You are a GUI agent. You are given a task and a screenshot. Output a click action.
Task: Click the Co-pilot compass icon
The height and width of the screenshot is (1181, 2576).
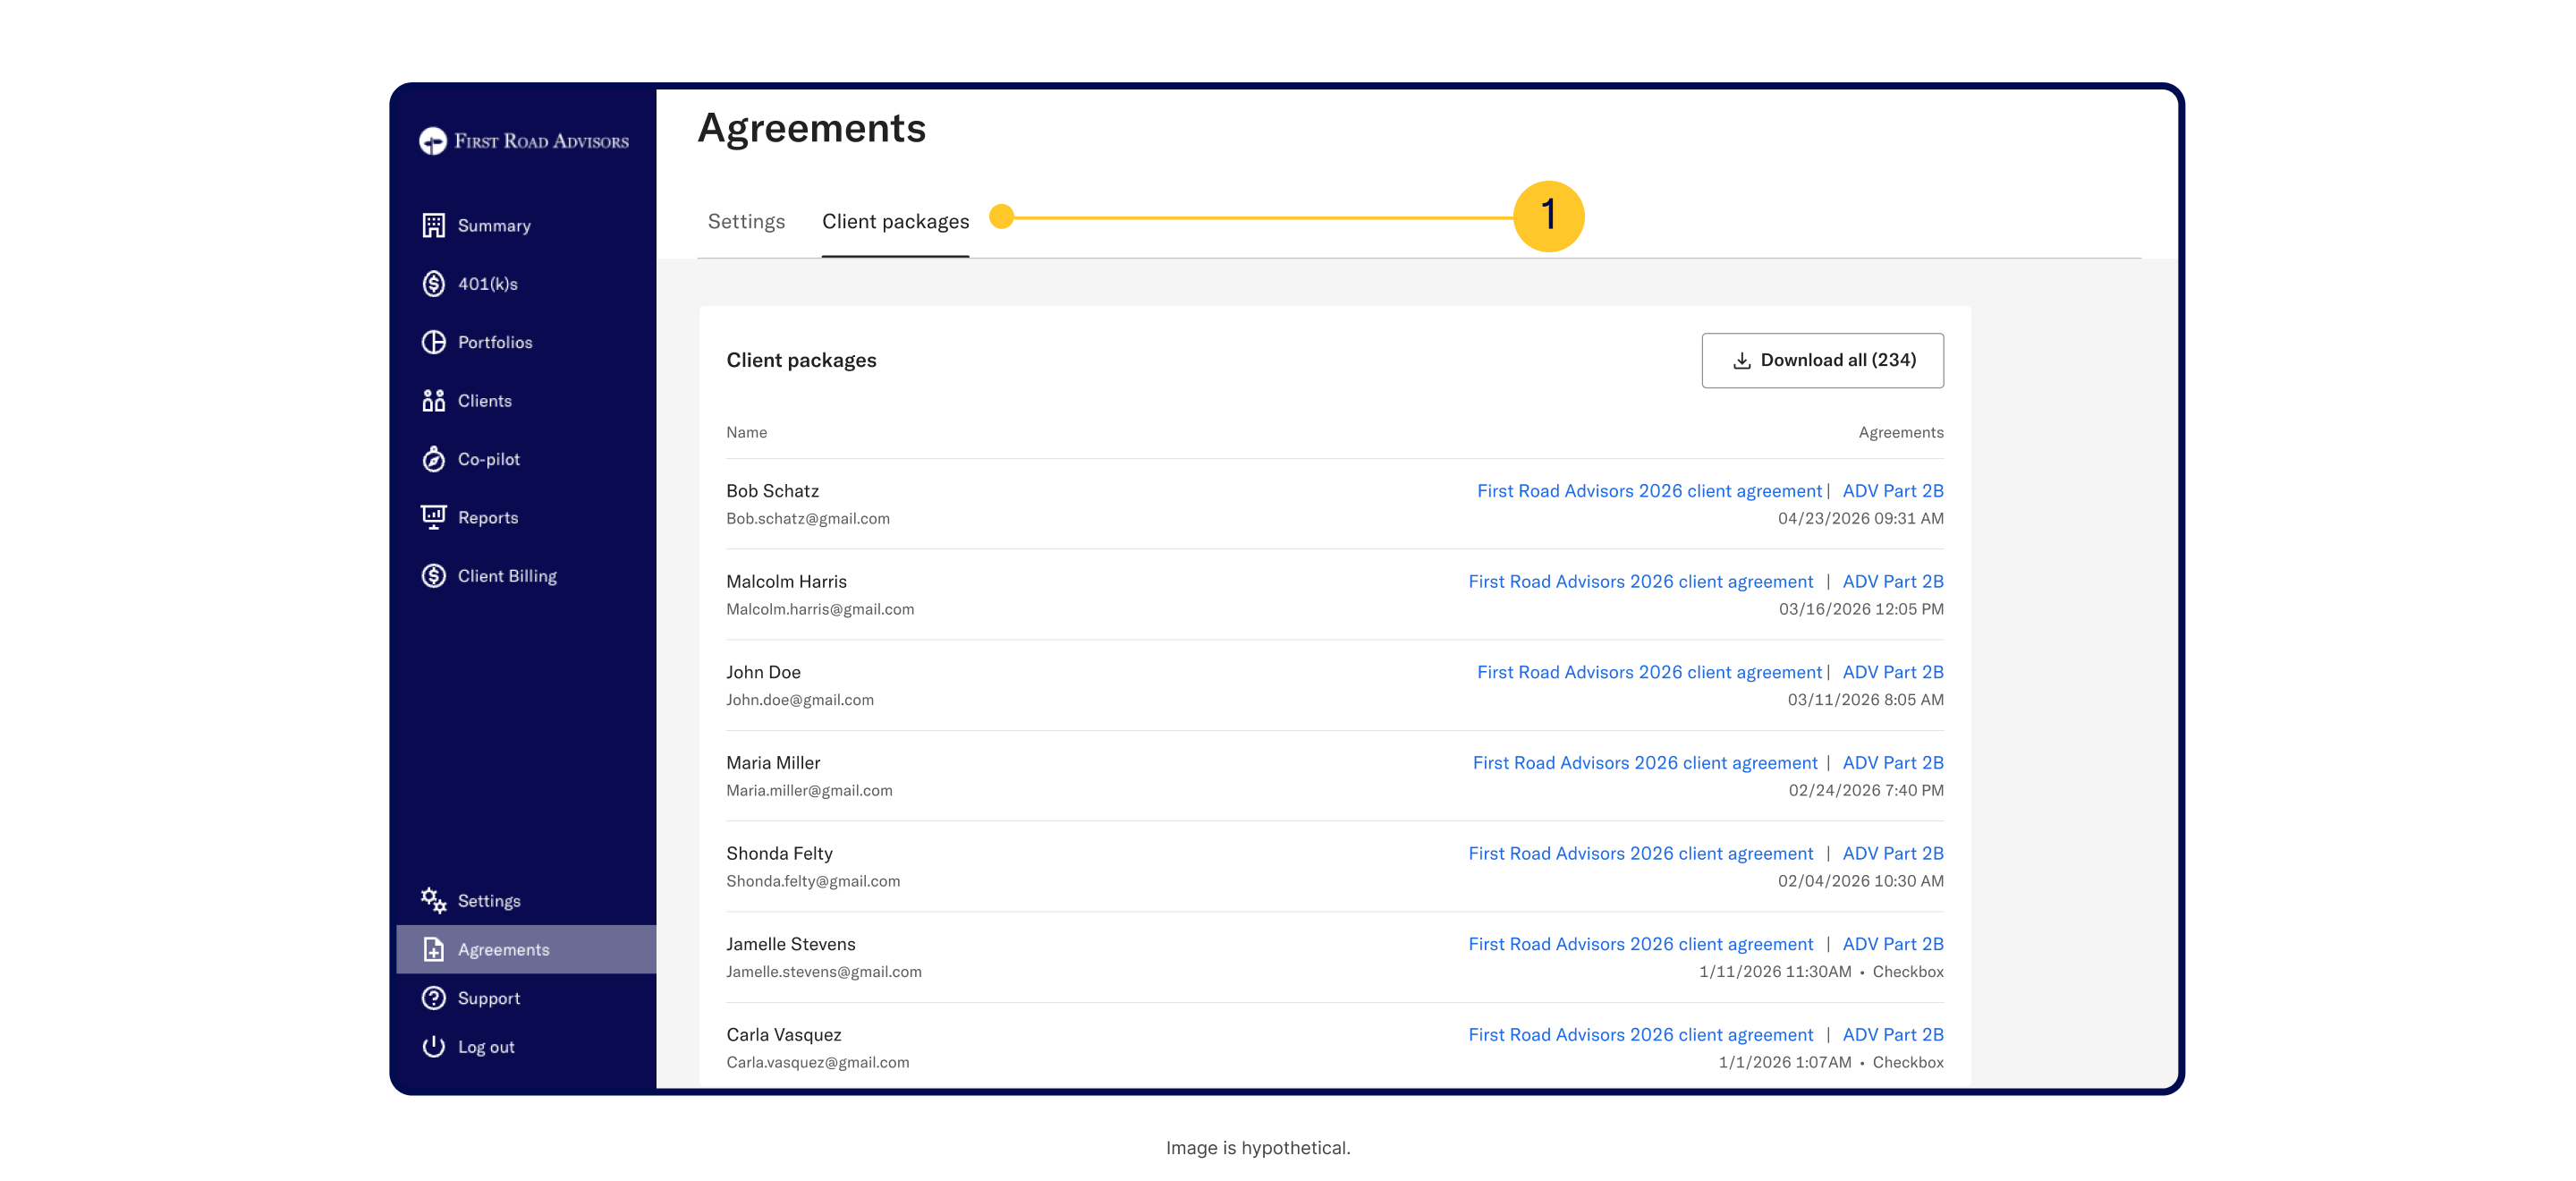coord(433,459)
